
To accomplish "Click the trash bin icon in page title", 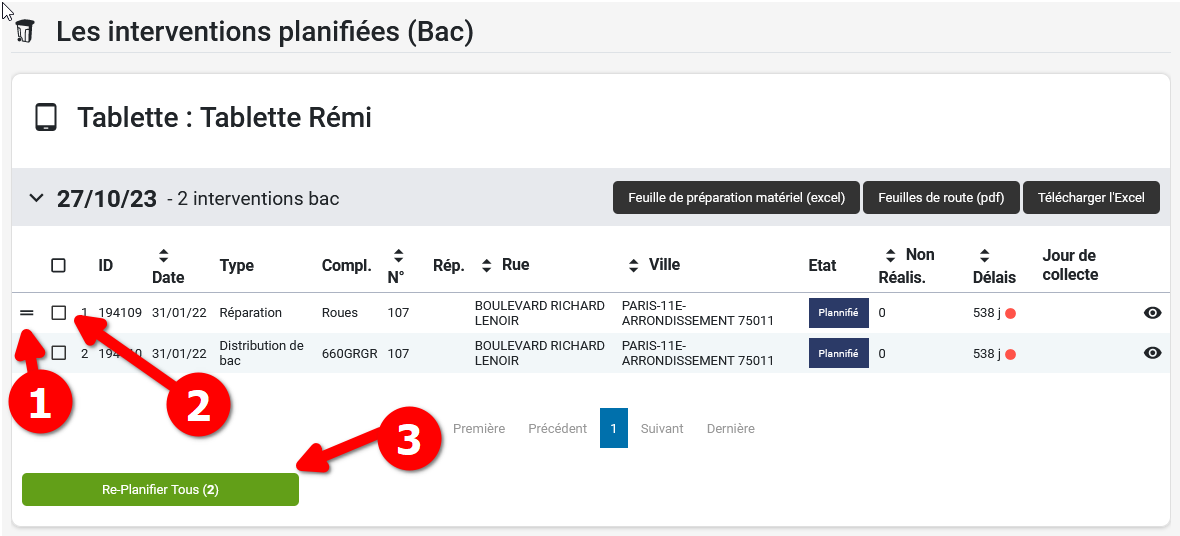I will (x=25, y=31).
